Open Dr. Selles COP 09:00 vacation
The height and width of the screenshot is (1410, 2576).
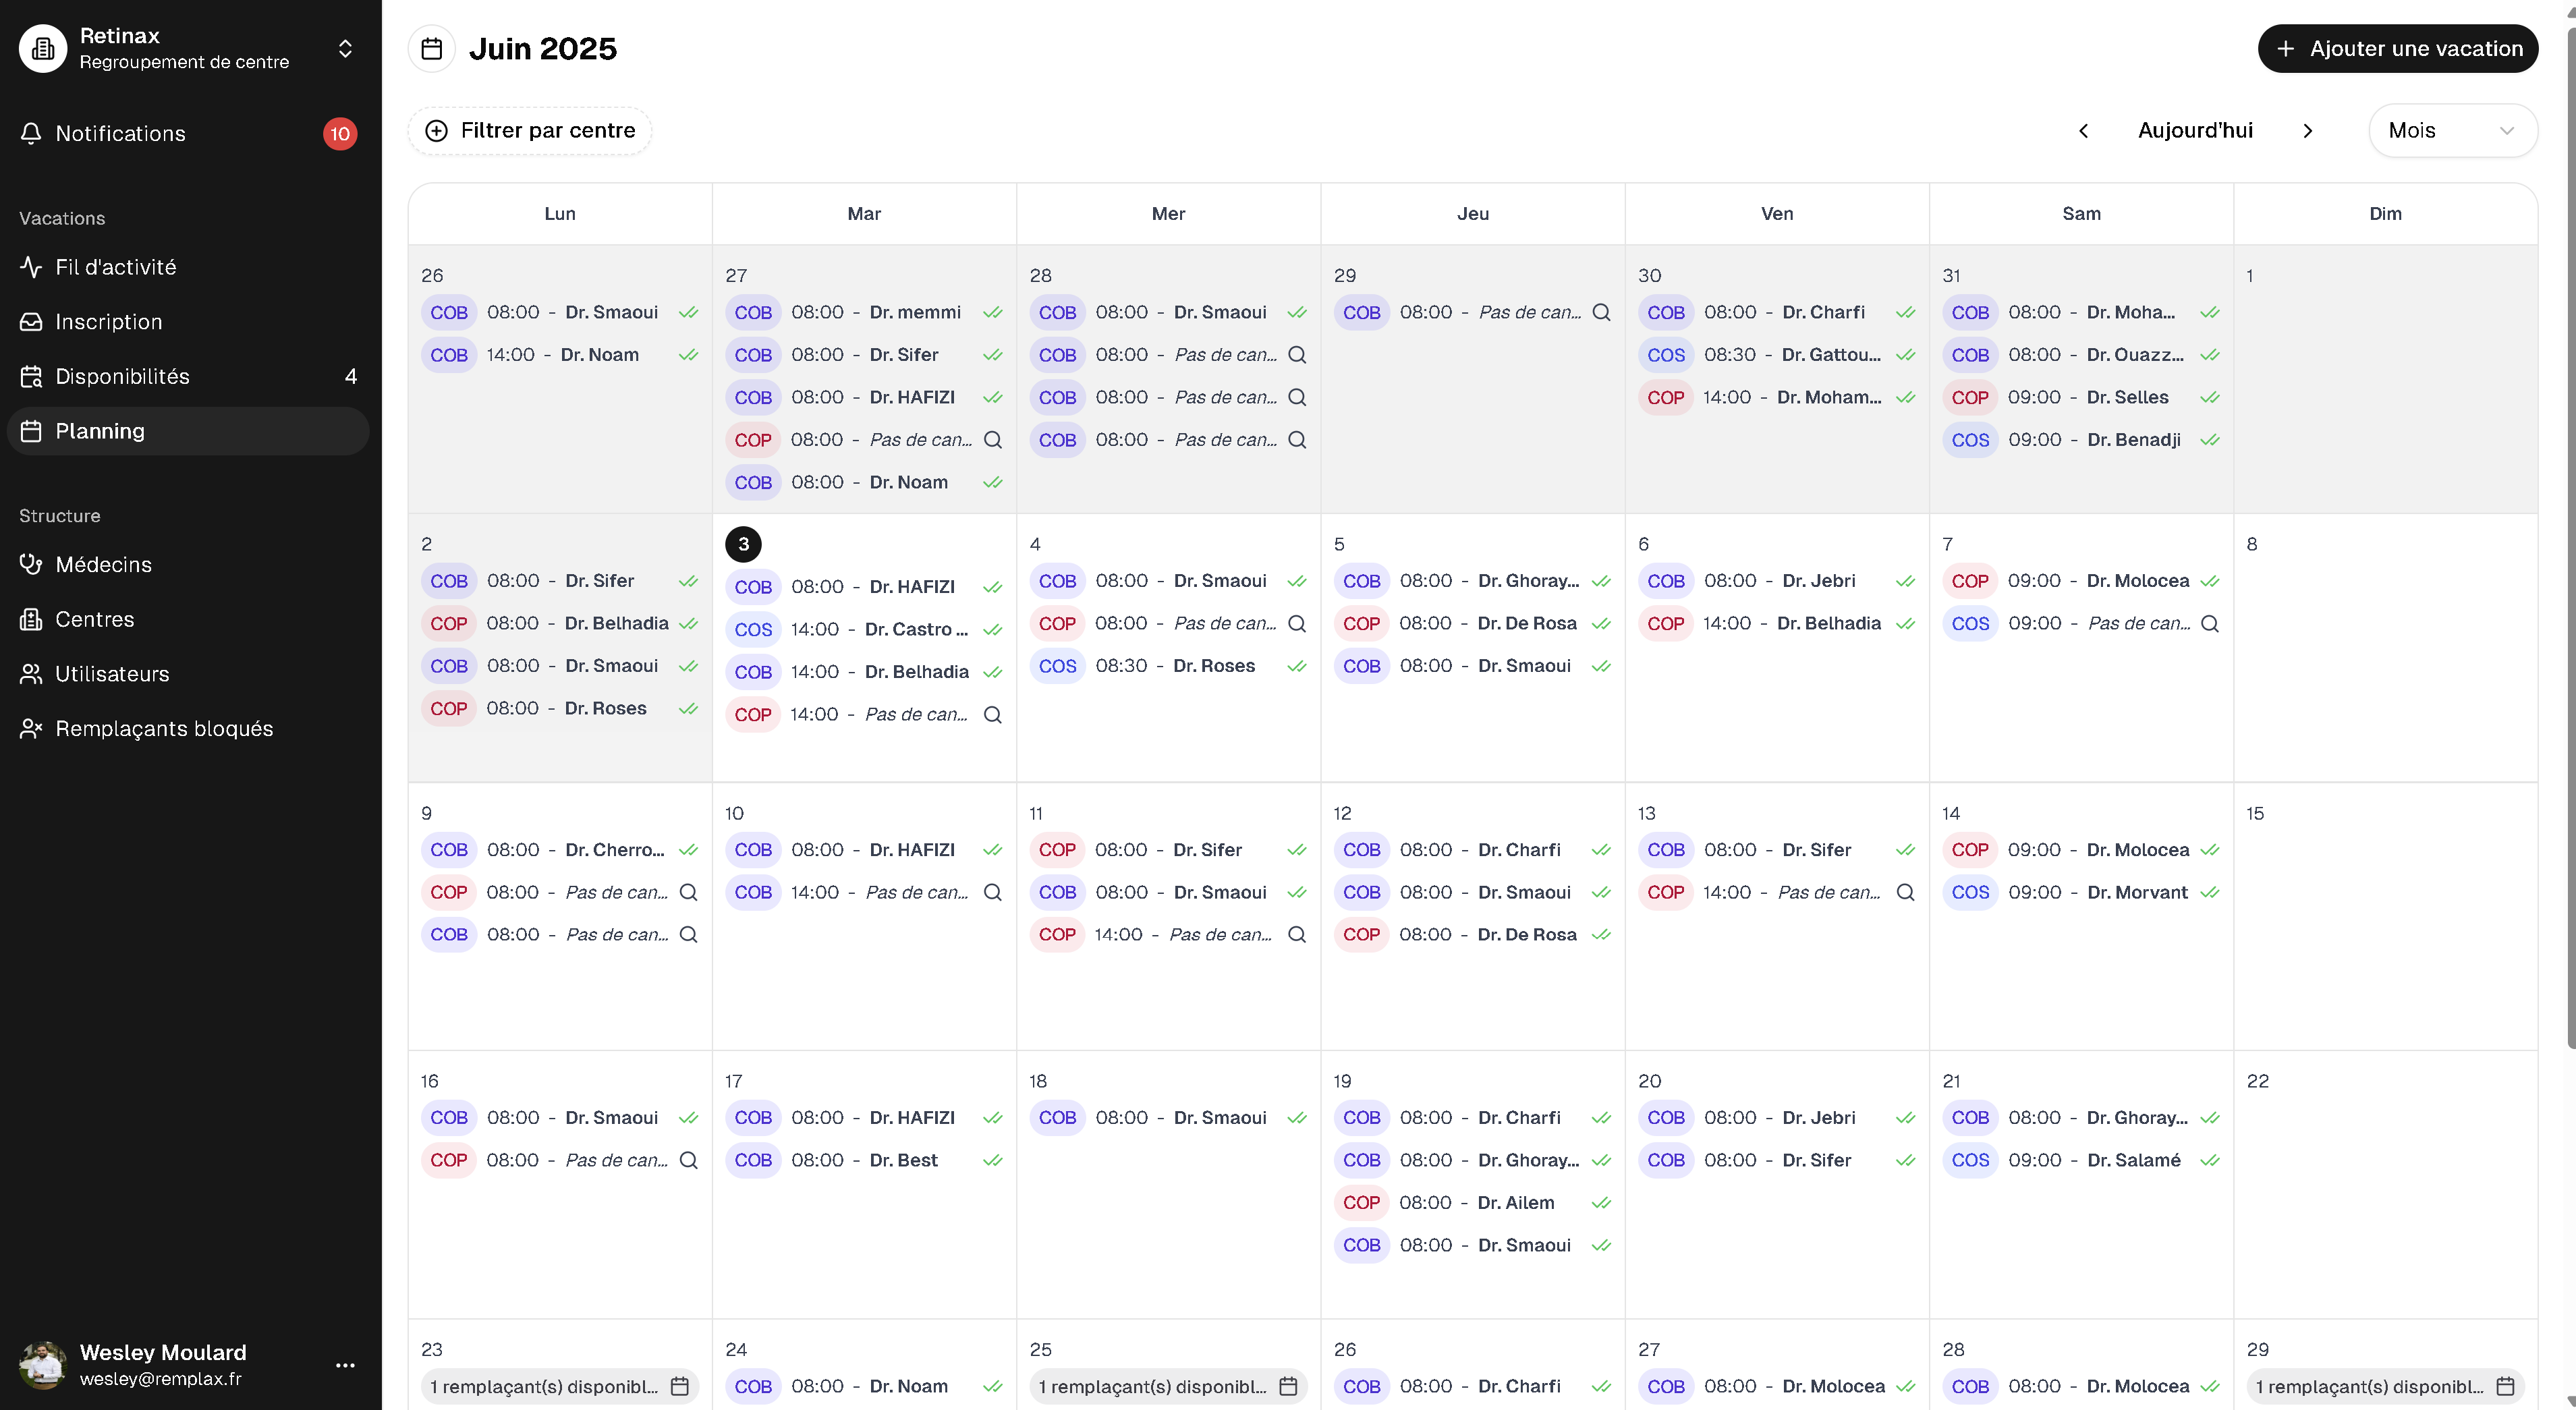tap(2081, 398)
